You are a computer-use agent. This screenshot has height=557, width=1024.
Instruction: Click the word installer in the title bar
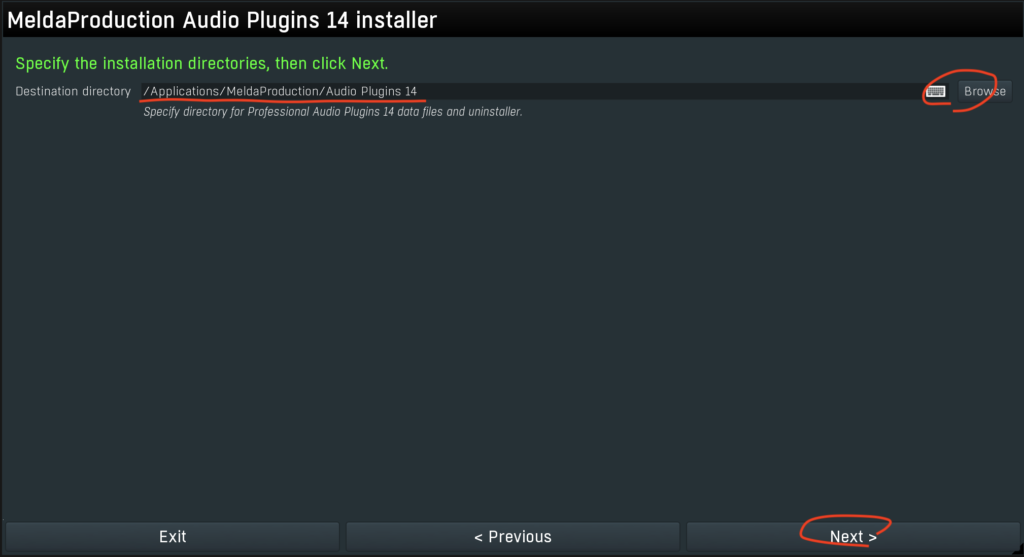pos(396,20)
